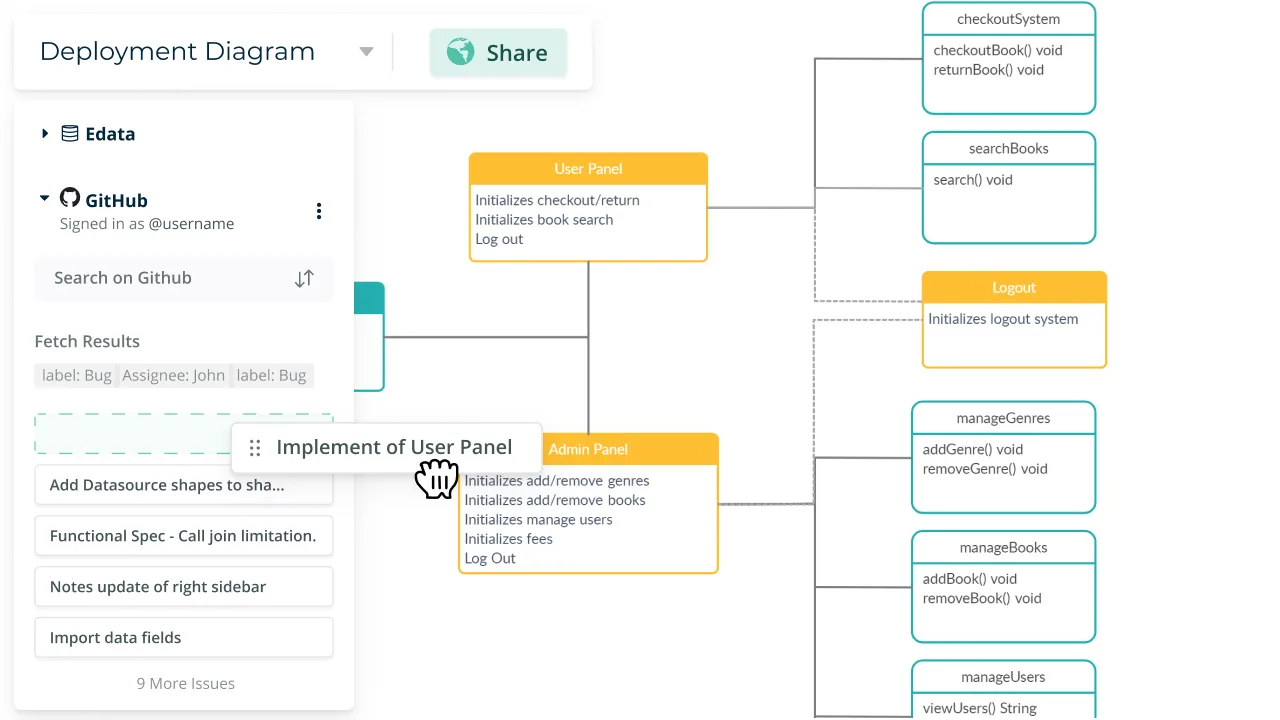The image size is (1280, 720).
Task: Click the Share button
Action: pos(498,52)
